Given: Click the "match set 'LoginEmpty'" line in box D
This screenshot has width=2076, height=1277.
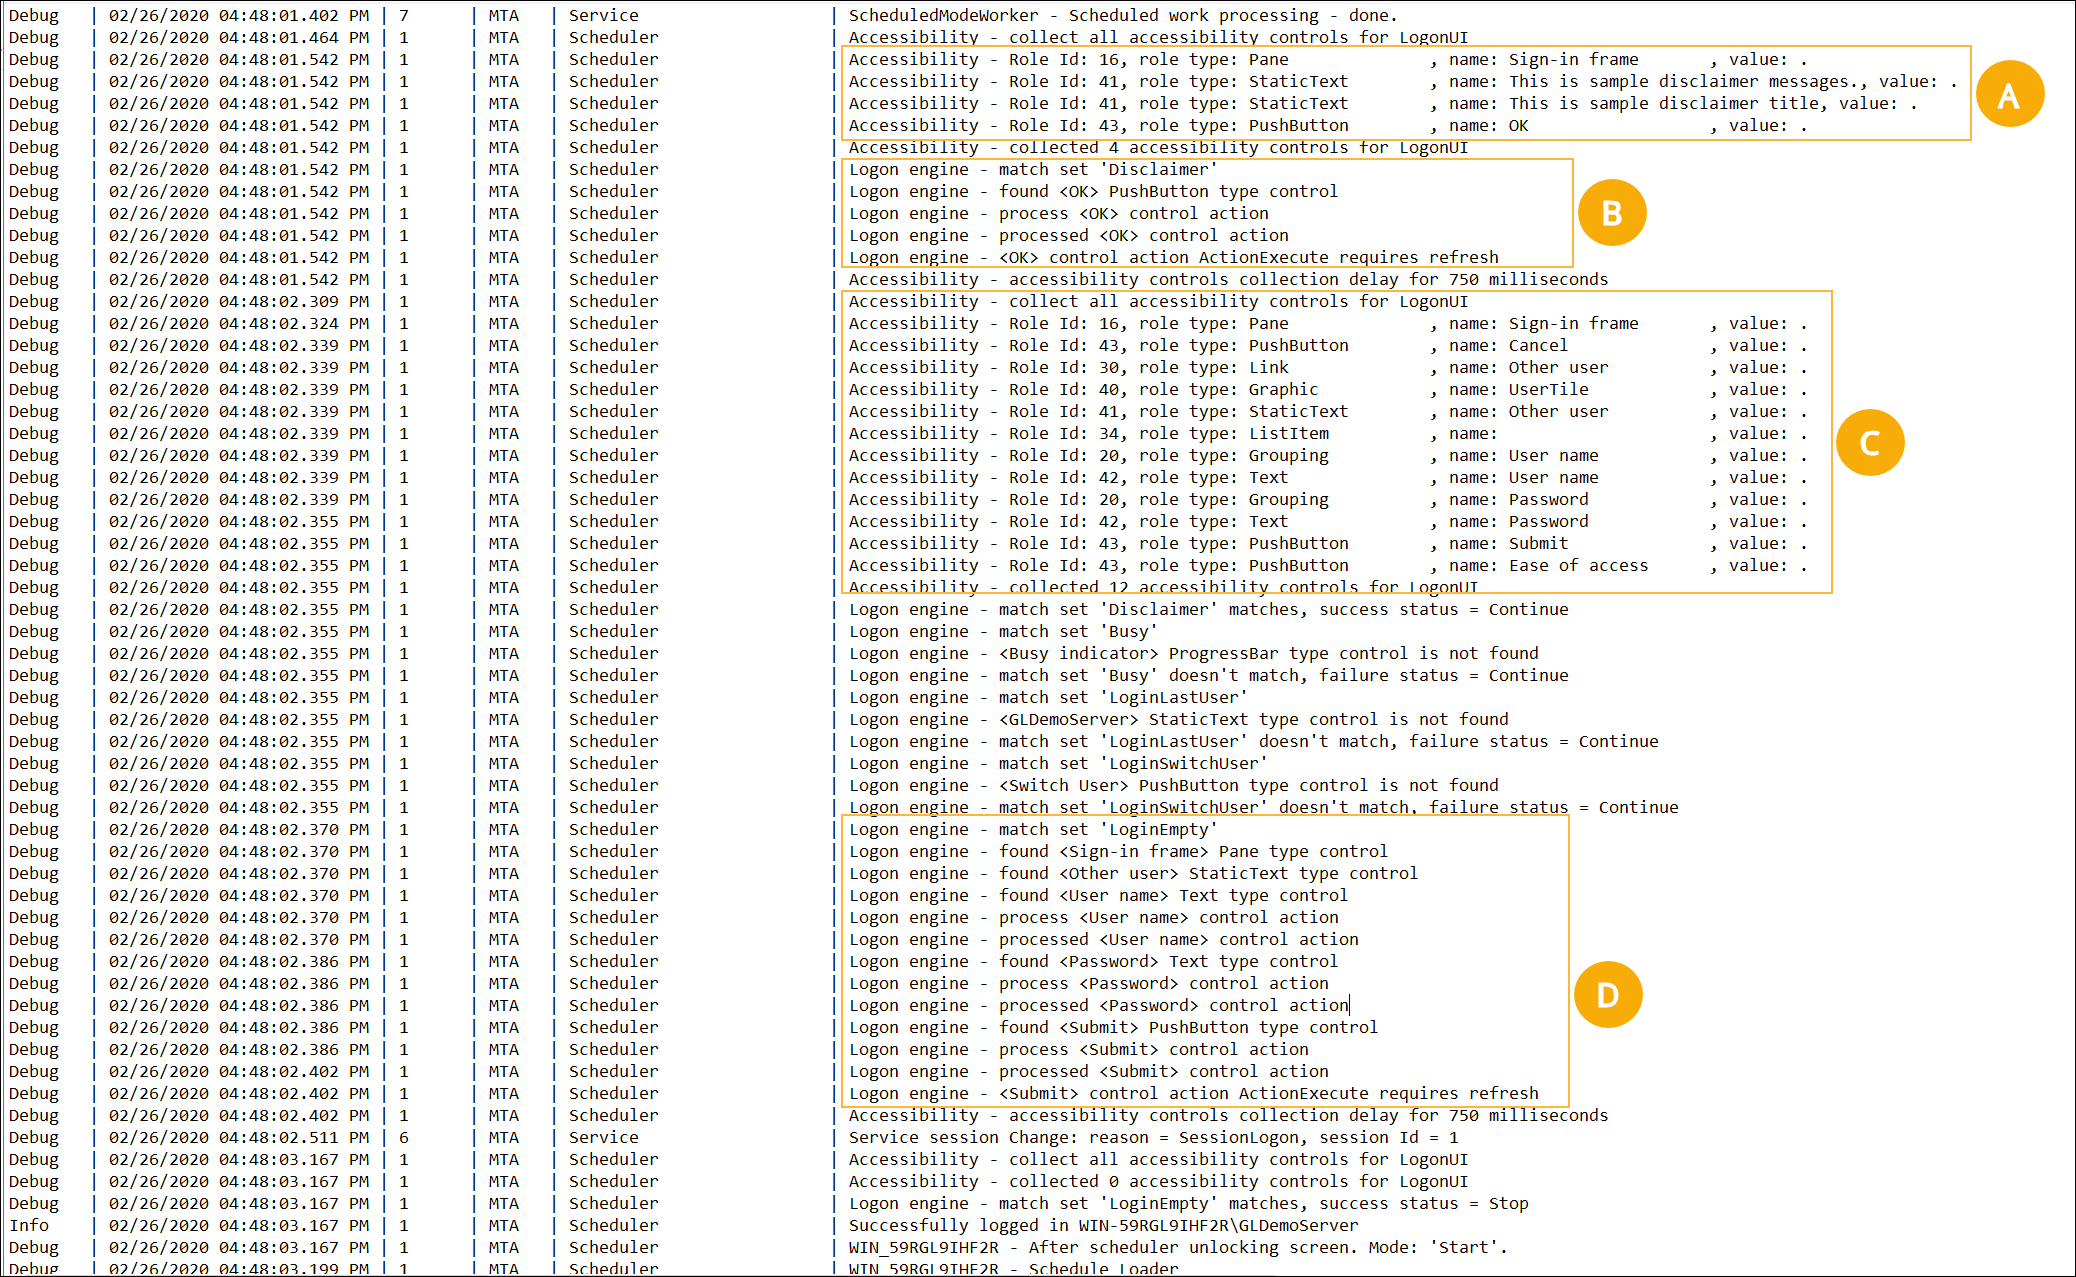Looking at the screenshot, I should (x=1032, y=829).
